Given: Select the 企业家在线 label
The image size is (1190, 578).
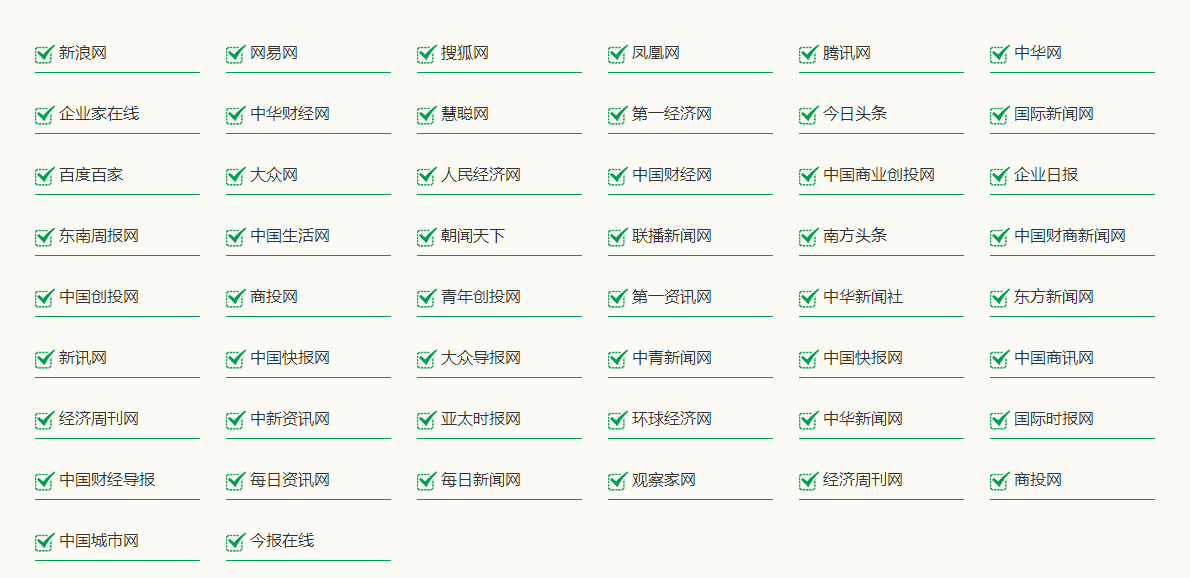Looking at the screenshot, I should tap(99, 115).
